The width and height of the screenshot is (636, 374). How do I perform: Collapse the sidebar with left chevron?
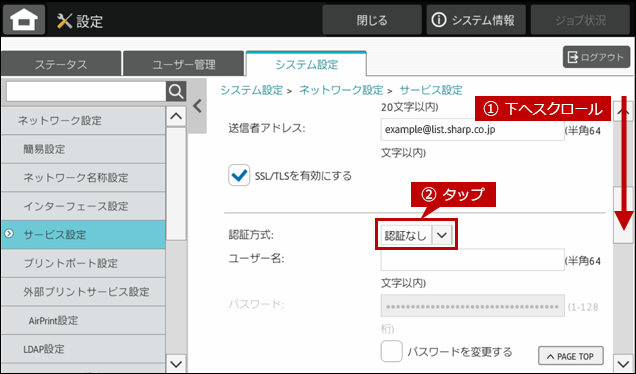(197, 106)
